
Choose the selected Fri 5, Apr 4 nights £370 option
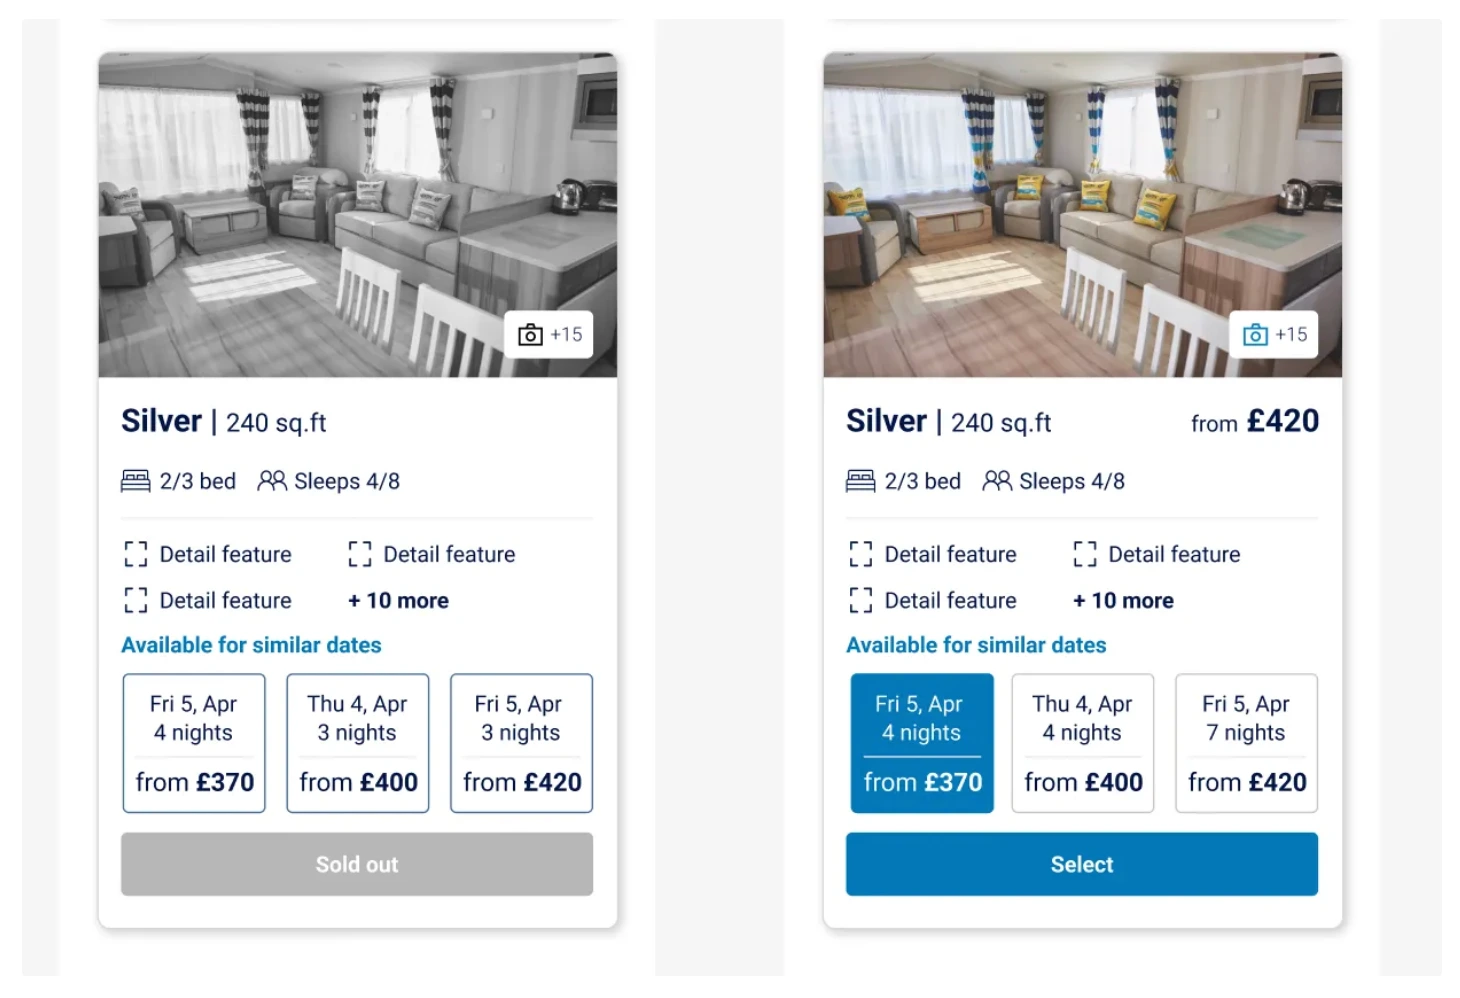coord(921,743)
